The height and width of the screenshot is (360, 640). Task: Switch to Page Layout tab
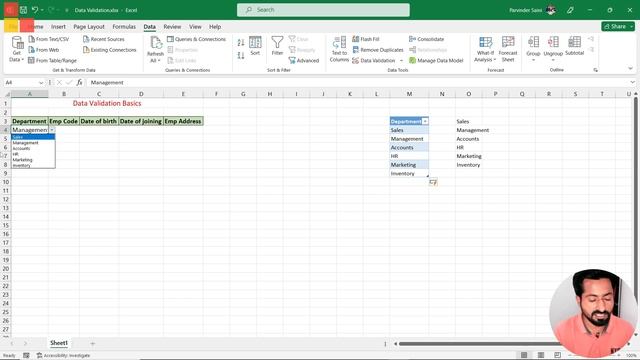point(89,27)
